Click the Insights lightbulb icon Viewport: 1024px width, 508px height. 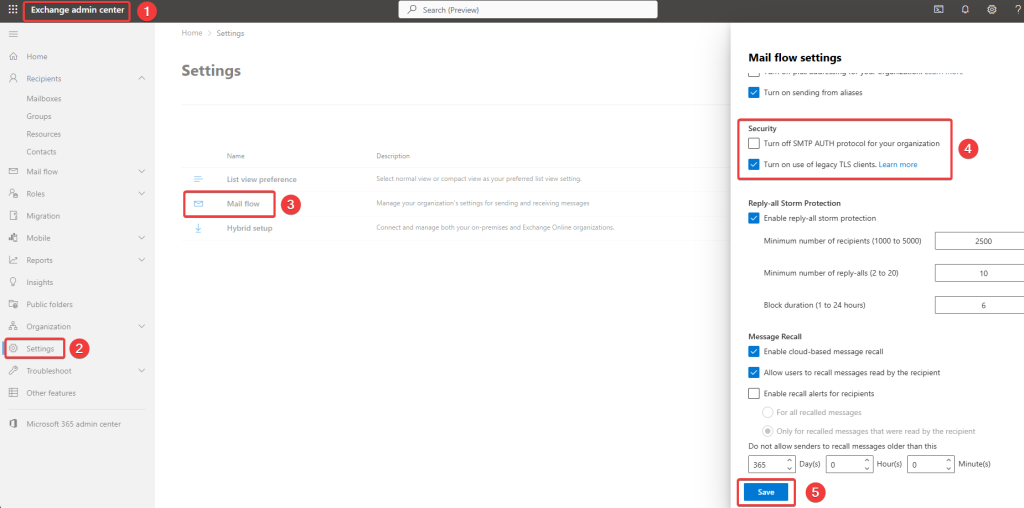14,282
